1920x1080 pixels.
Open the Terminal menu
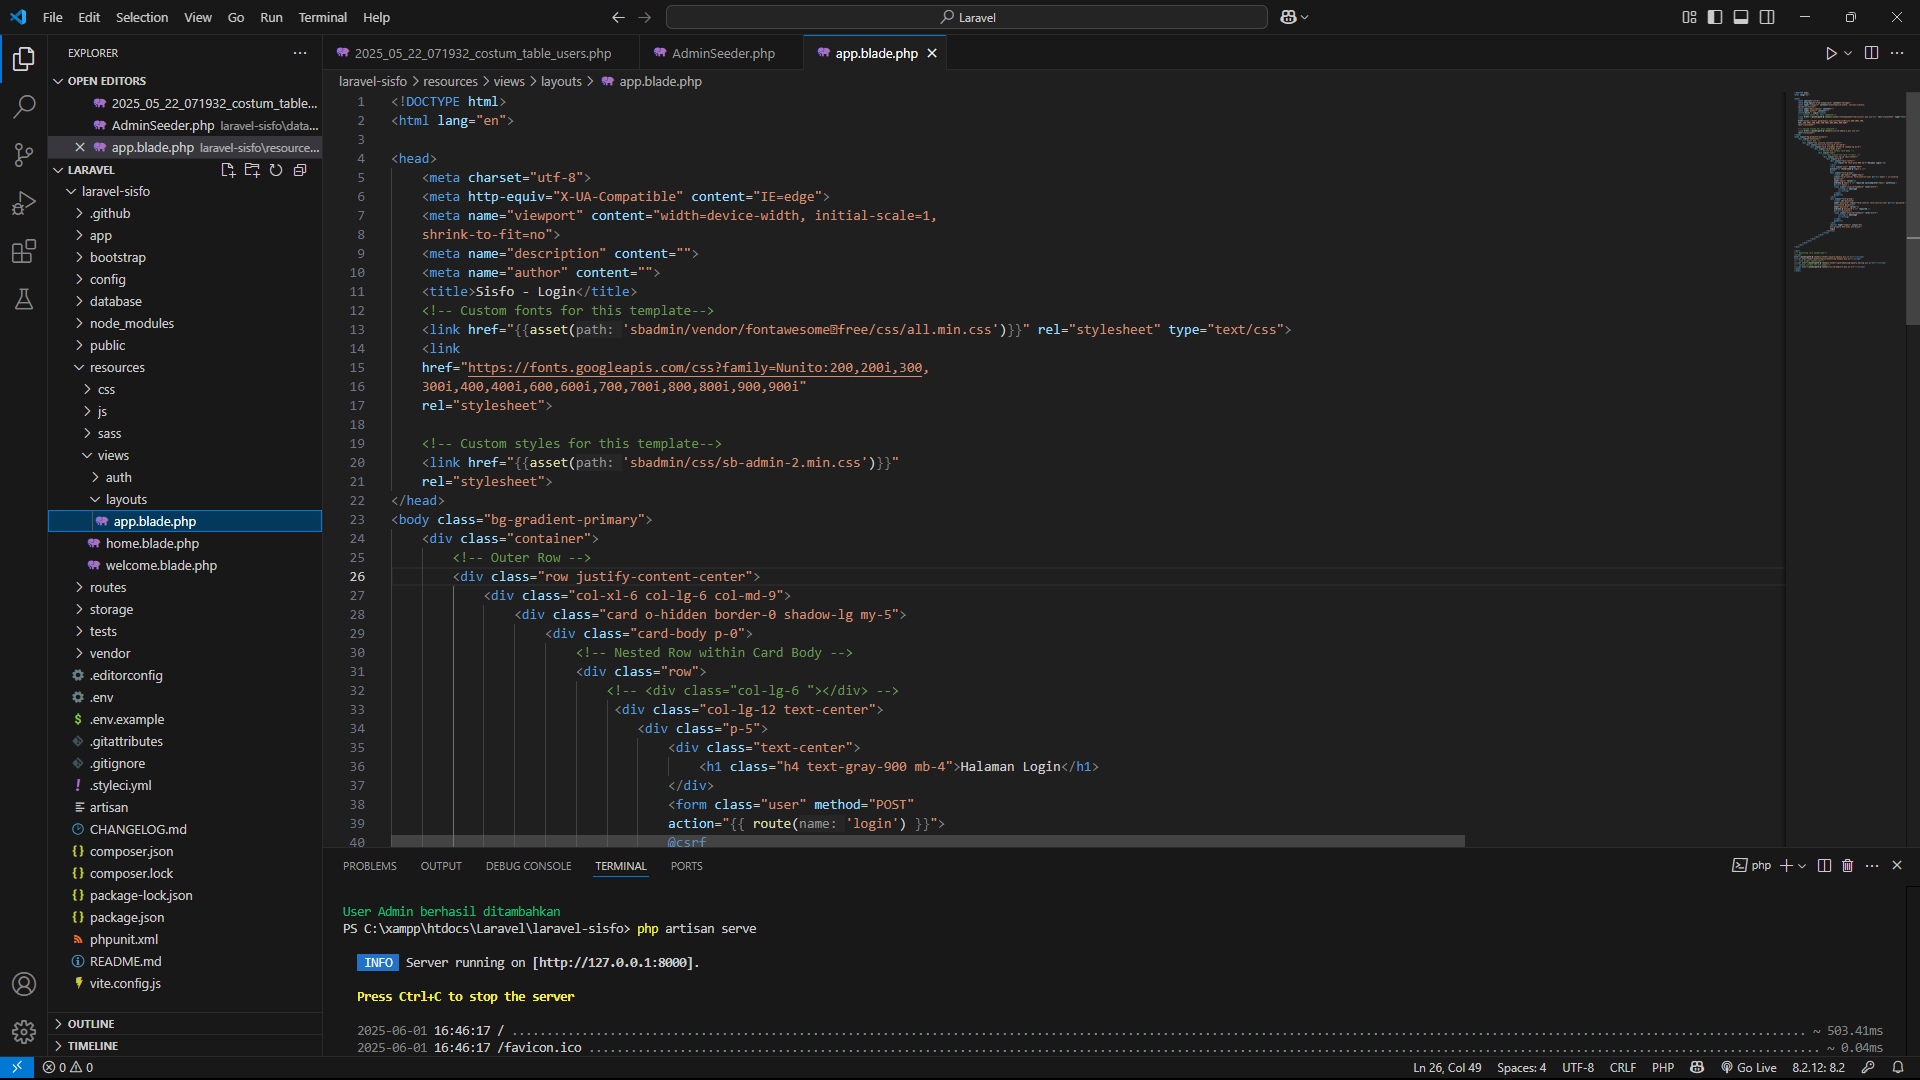pos(322,17)
